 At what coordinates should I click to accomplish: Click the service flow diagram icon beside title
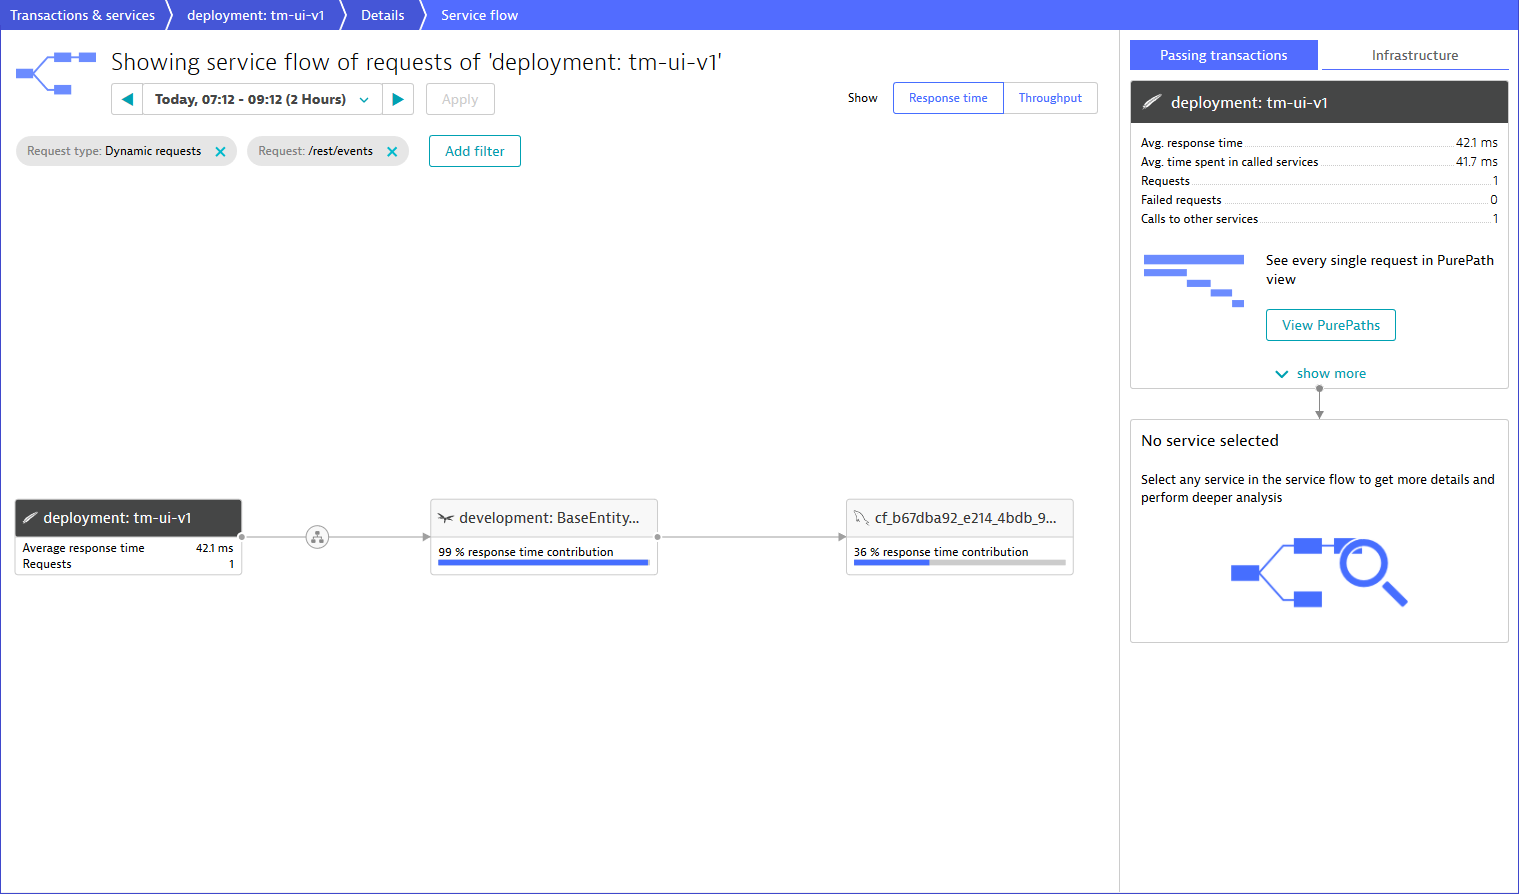pos(56,73)
